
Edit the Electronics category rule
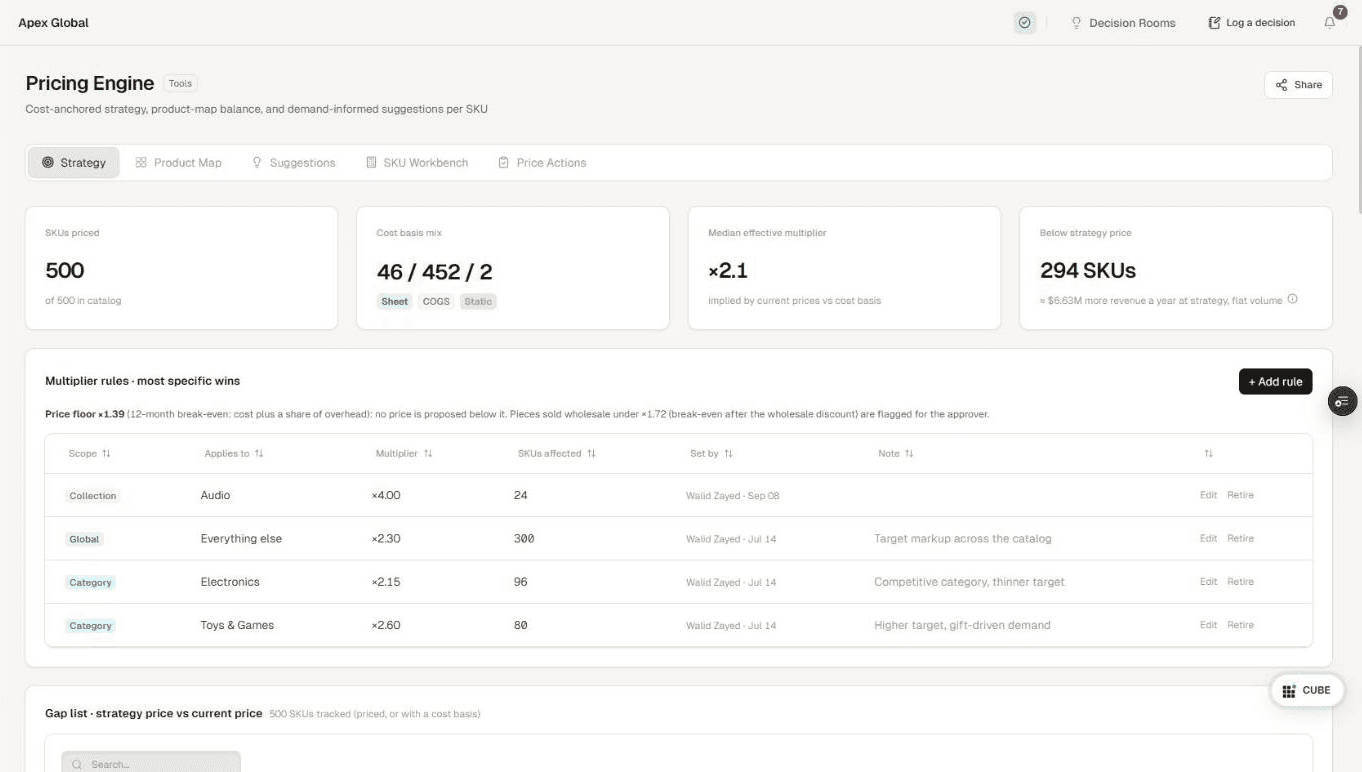pyautogui.click(x=1208, y=582)
